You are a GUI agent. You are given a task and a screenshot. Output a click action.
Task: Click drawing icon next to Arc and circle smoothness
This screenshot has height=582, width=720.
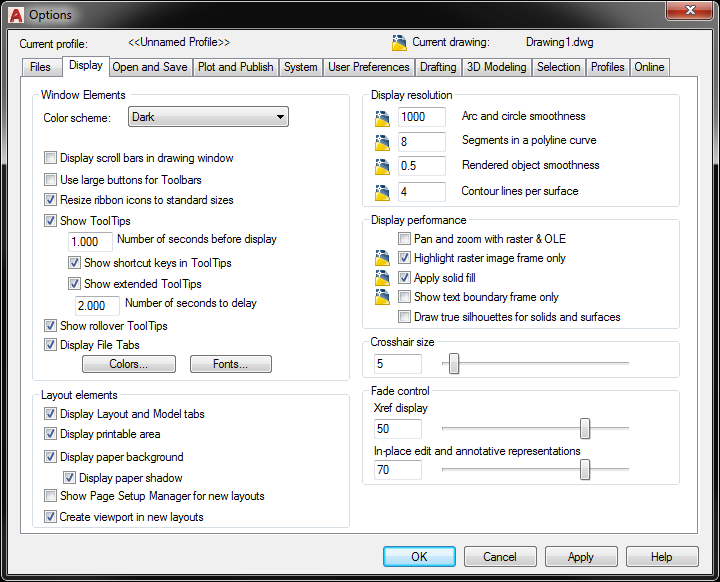[x=382, y=118]
